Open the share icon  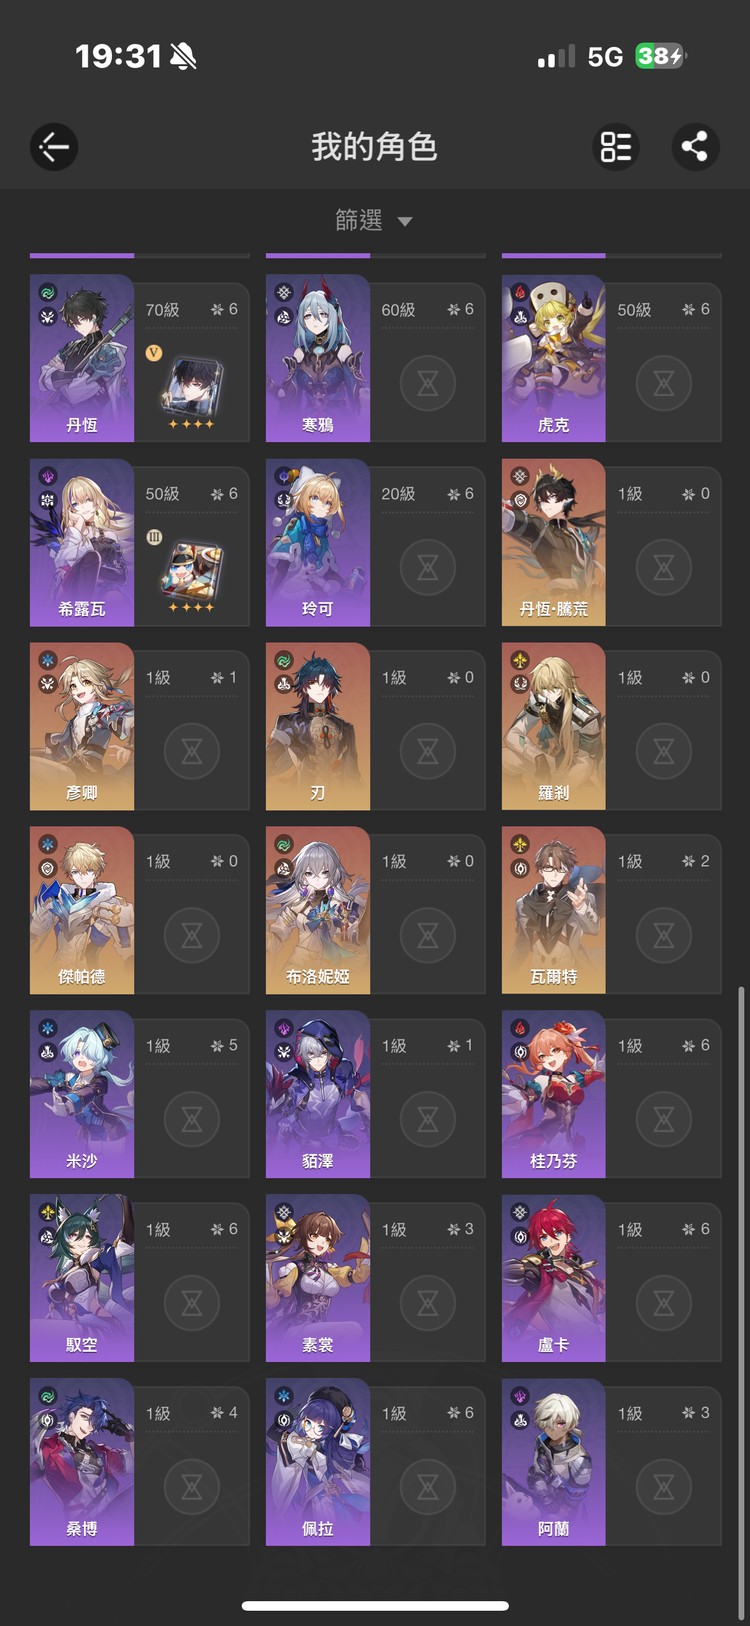coord(694,147)
